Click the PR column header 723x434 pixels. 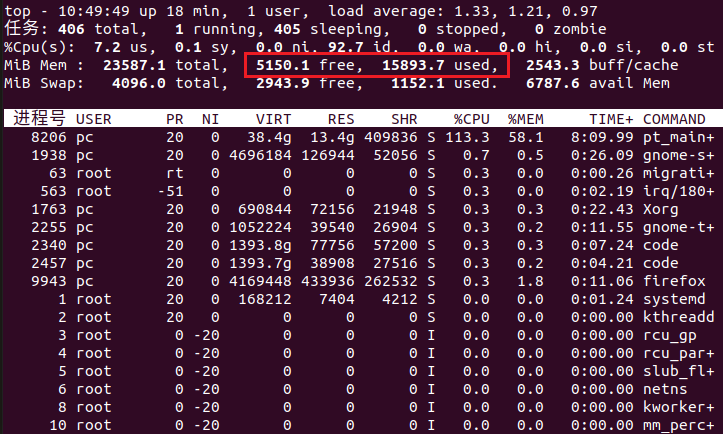coord(175,119)
